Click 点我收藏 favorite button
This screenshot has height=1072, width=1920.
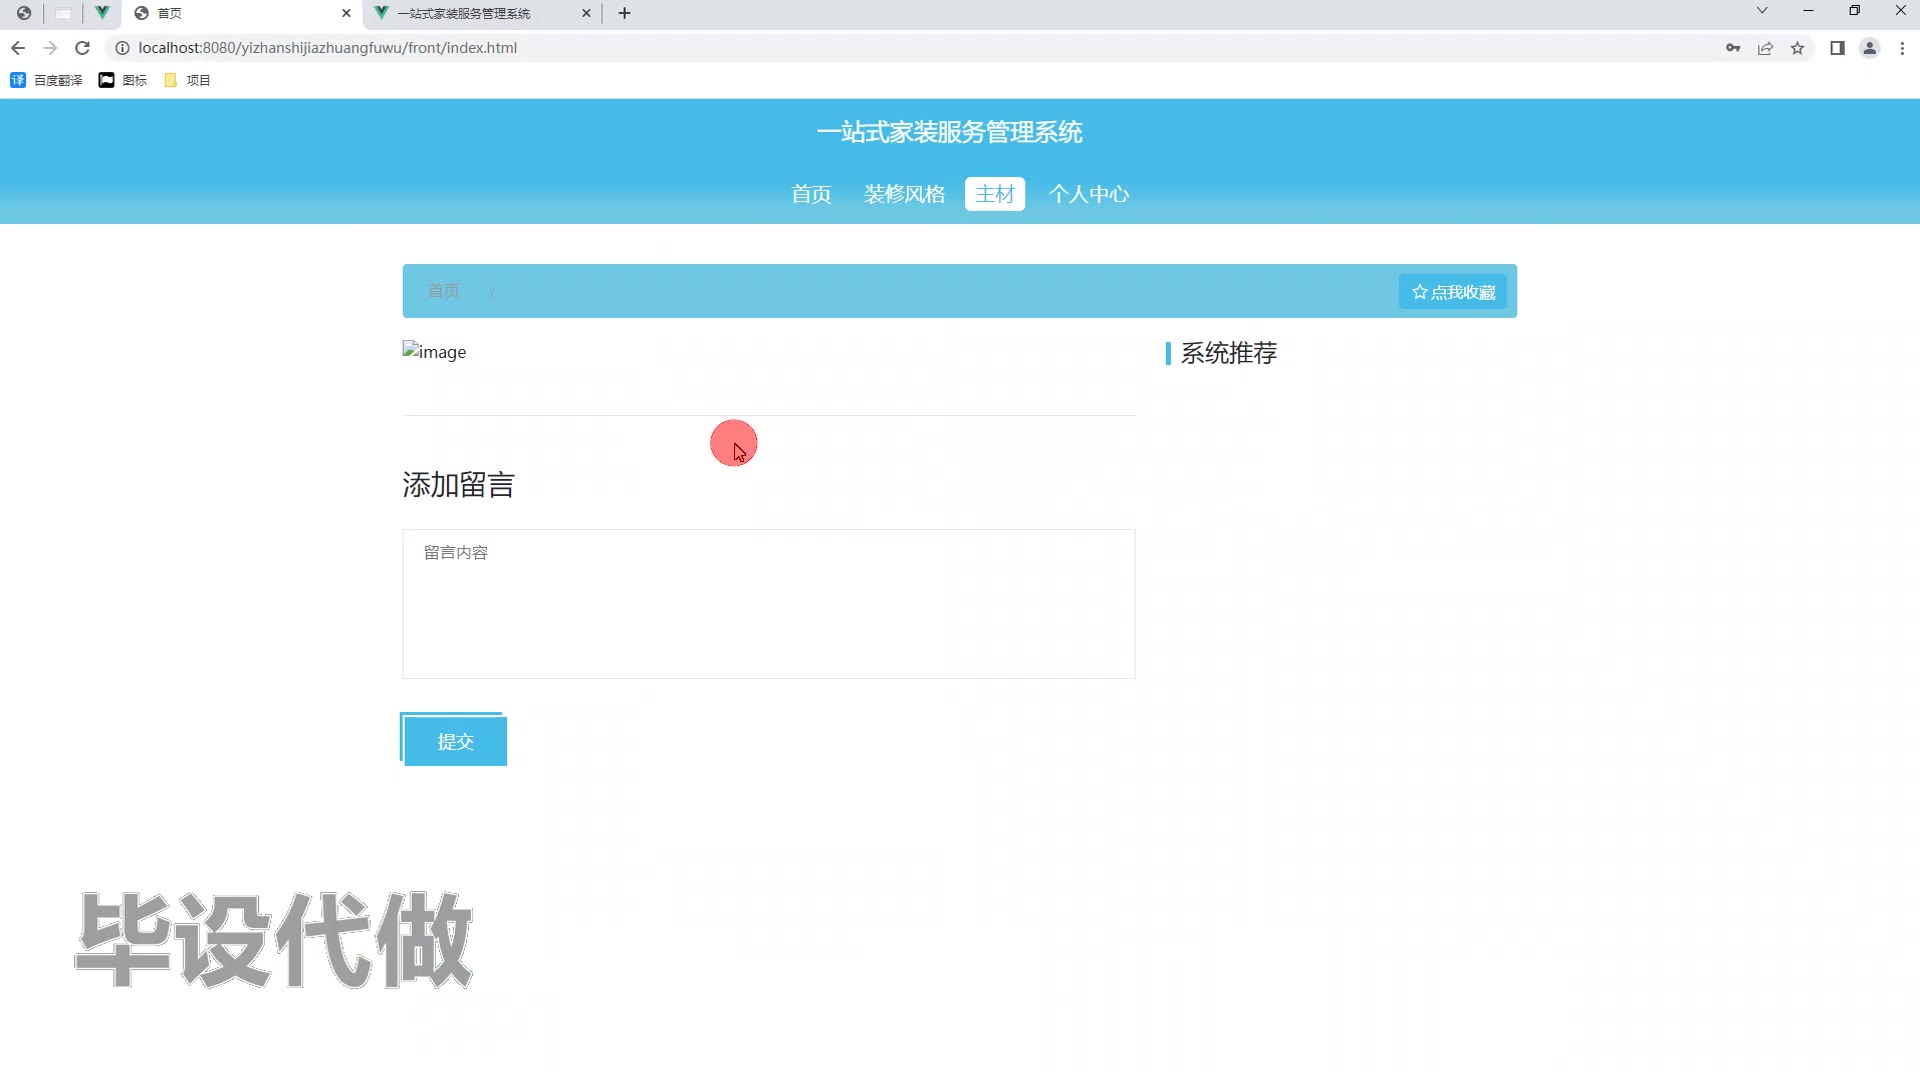tap(1453, 292)
